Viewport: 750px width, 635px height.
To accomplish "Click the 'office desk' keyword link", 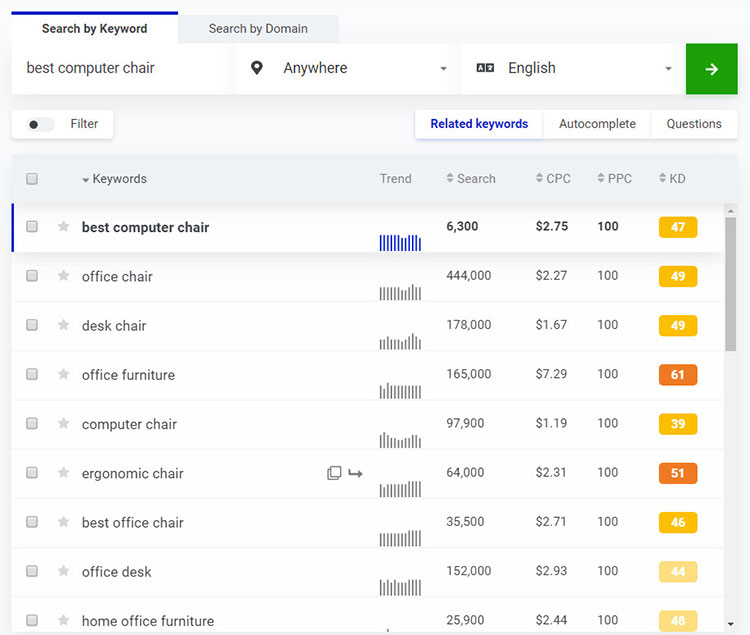I will (117, 572).
